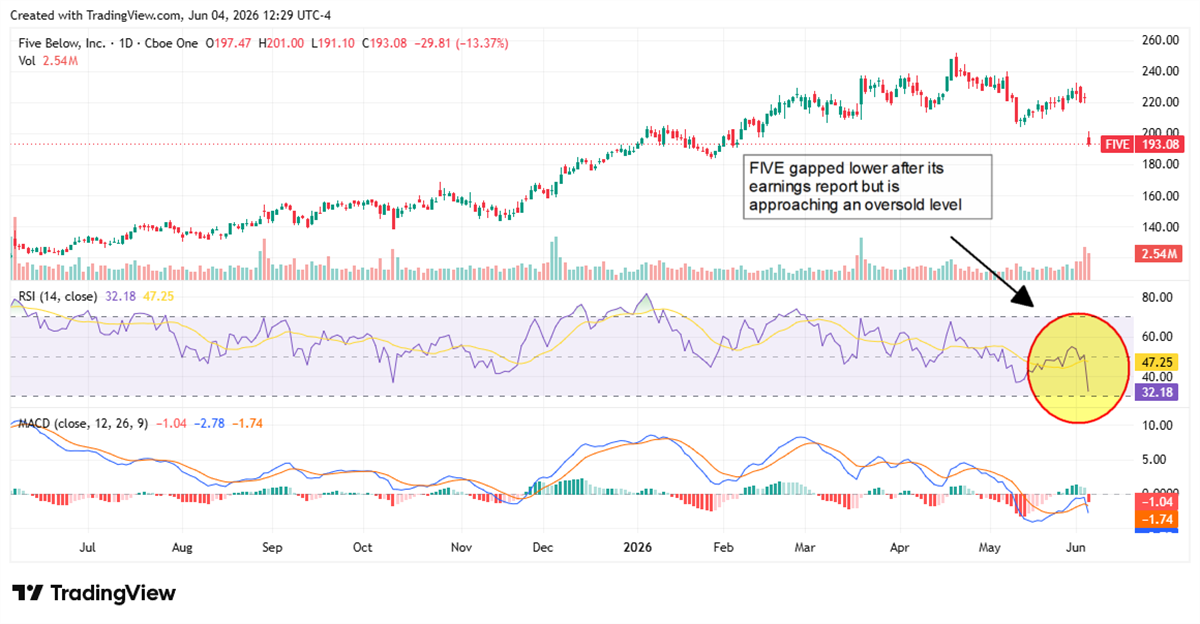Click the red FIVE ticker tag on price axis
1200x624 pixels.
coord(1116,145)
